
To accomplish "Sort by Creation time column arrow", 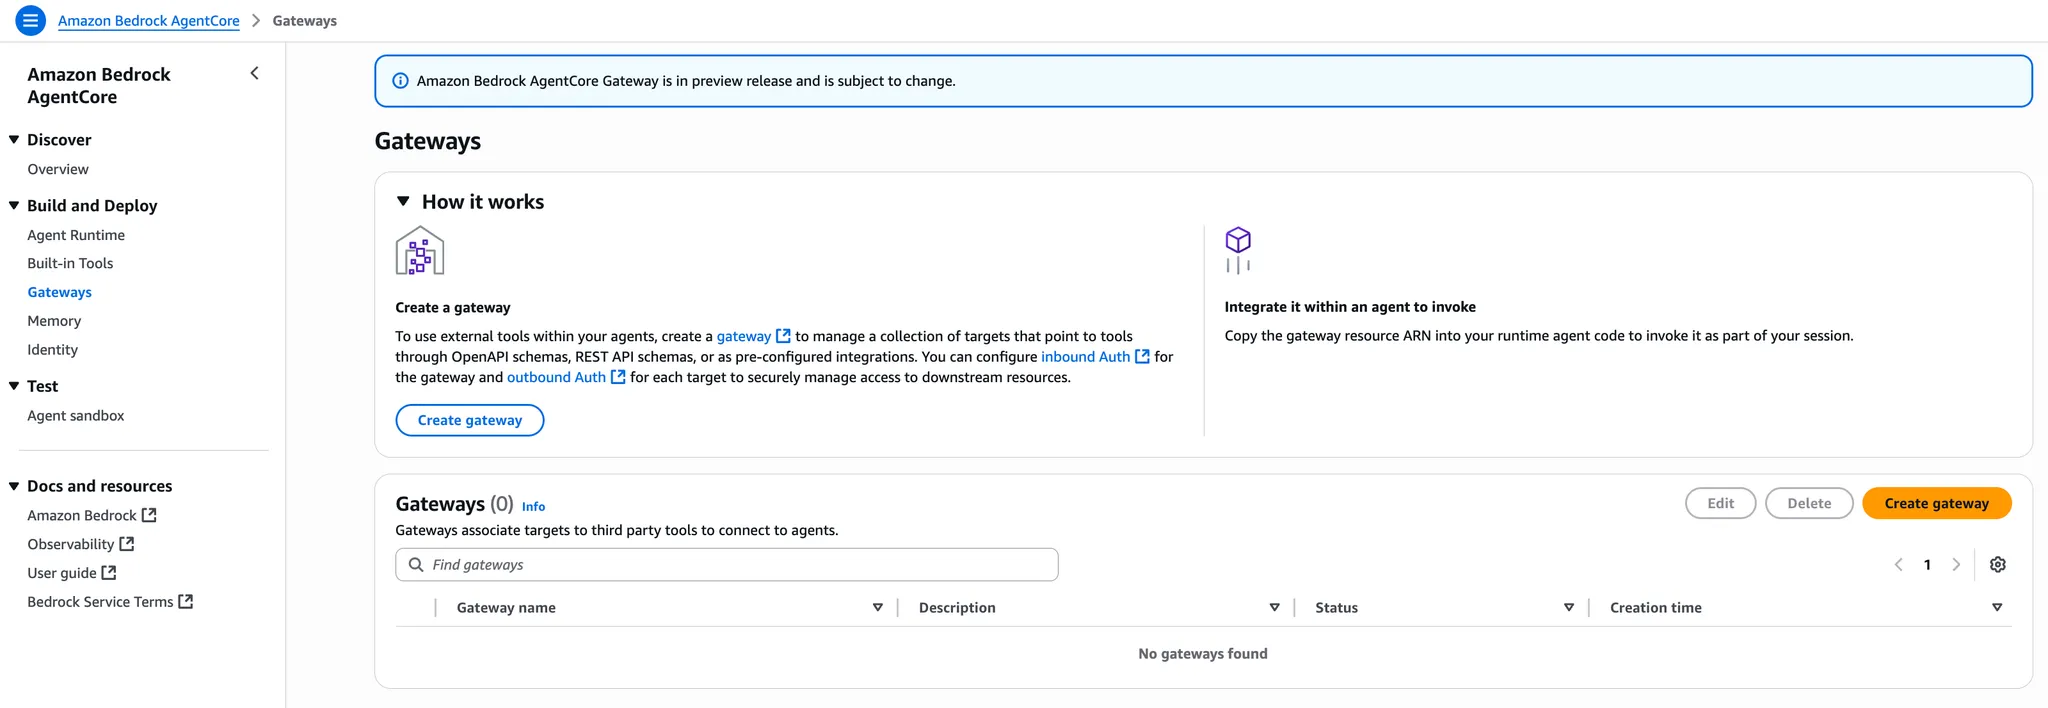I will 1996,608.
